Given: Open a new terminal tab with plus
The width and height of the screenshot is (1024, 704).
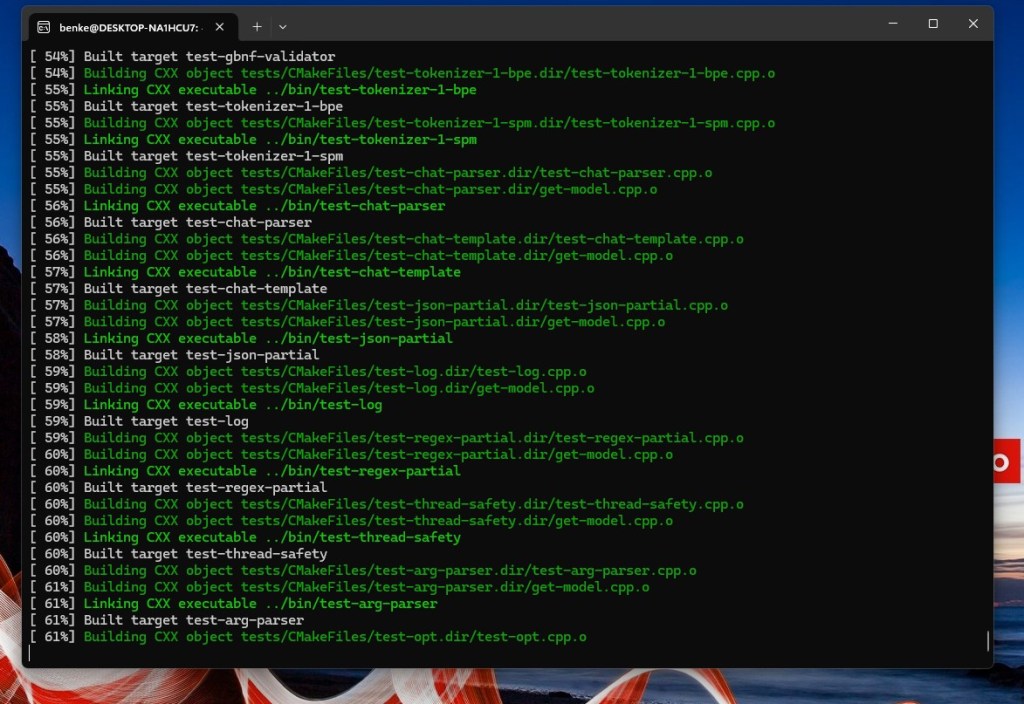Looking at the screenshot, I should pyautogui.click(x=257, y=27).
